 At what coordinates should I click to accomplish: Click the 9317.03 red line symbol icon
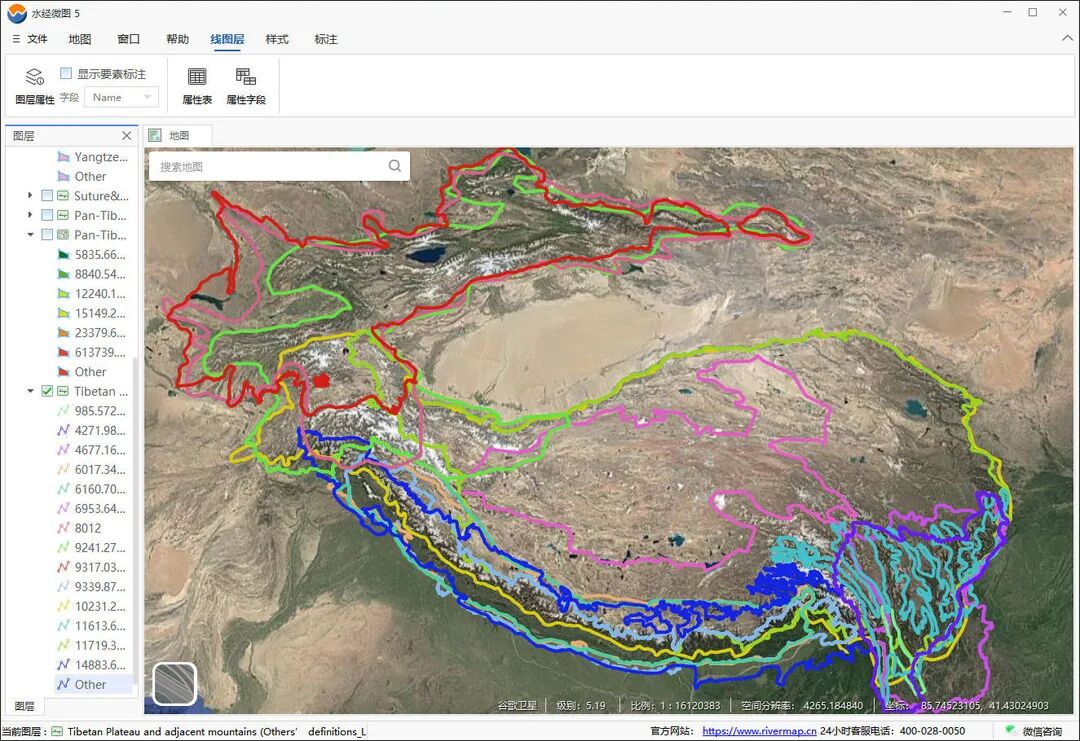pos(63,567)
